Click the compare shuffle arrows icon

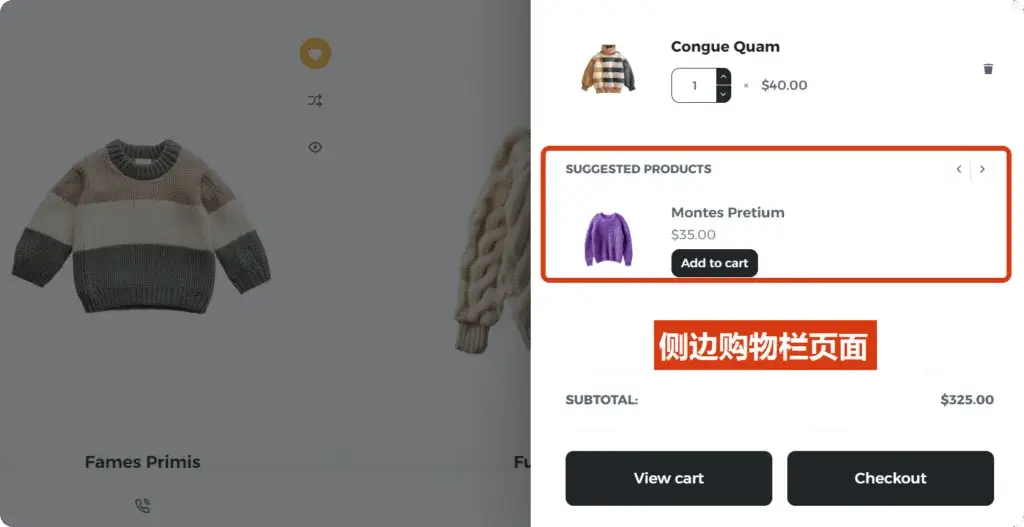pyautogui.click(x=315, y=101)
